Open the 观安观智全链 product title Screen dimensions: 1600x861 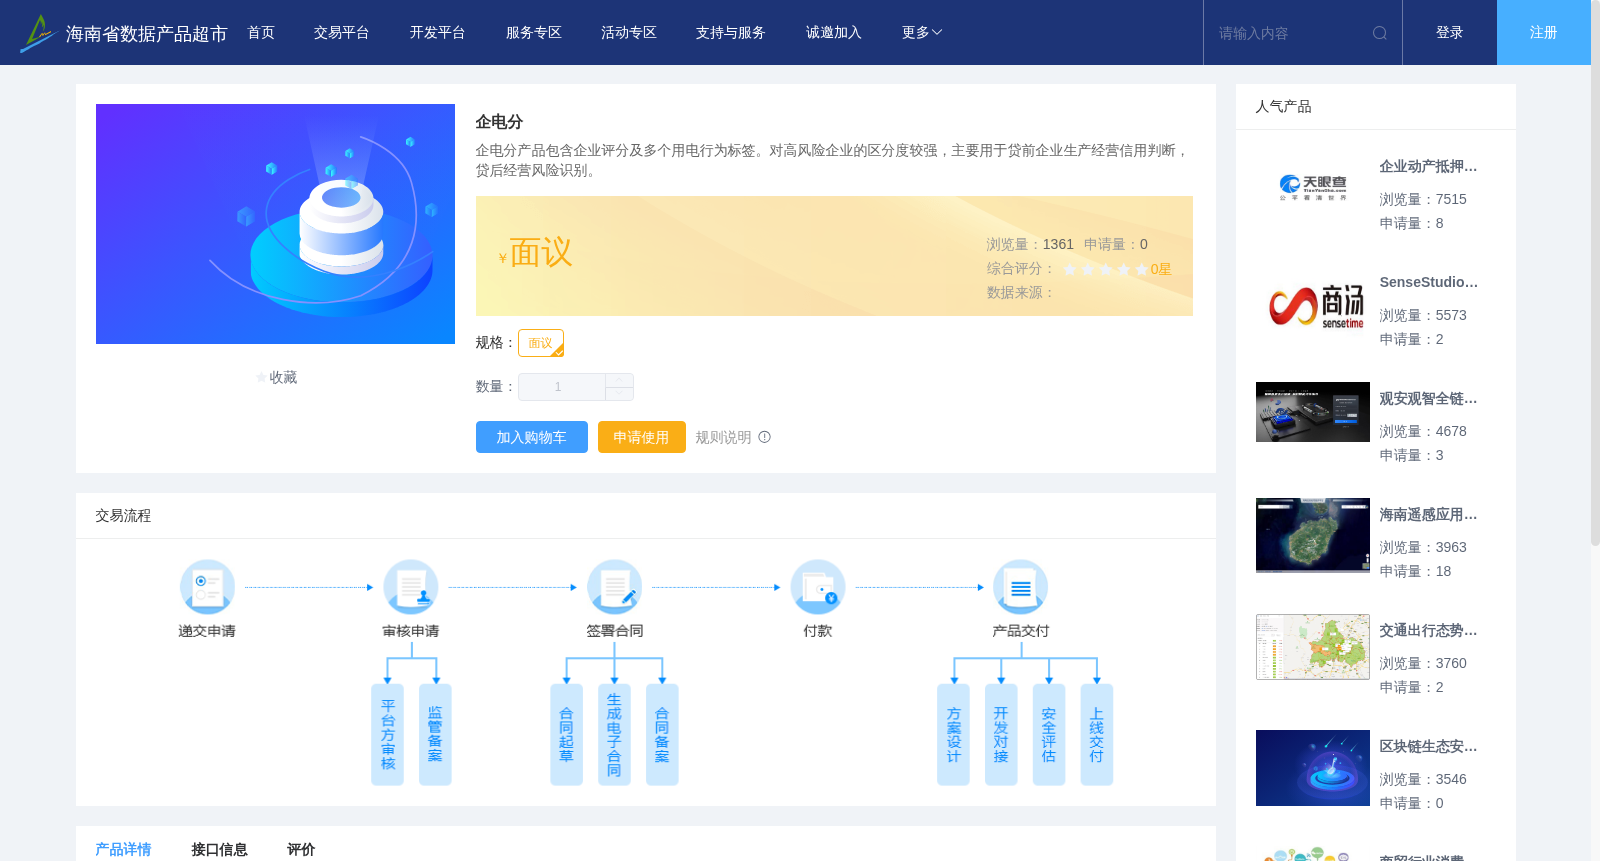pyautogui.click(x=1428, y=398)
